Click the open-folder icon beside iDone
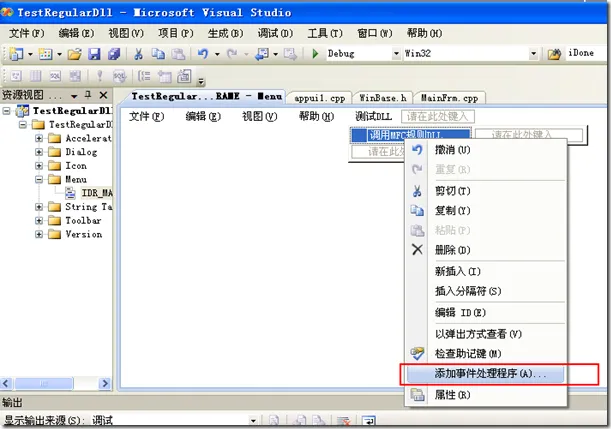 [554, 54]
